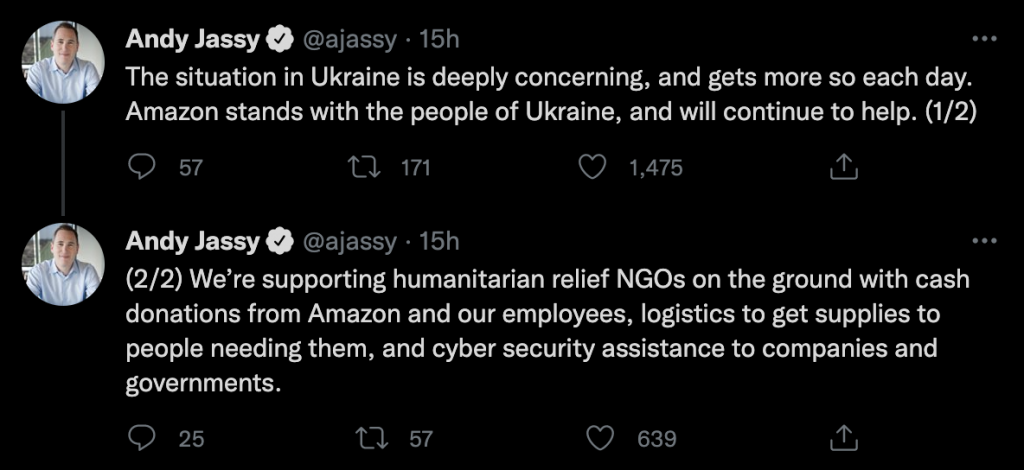Open the more options menu on first tweet
Viewport: 1024px width, 470px height.
tap(985, 39)
